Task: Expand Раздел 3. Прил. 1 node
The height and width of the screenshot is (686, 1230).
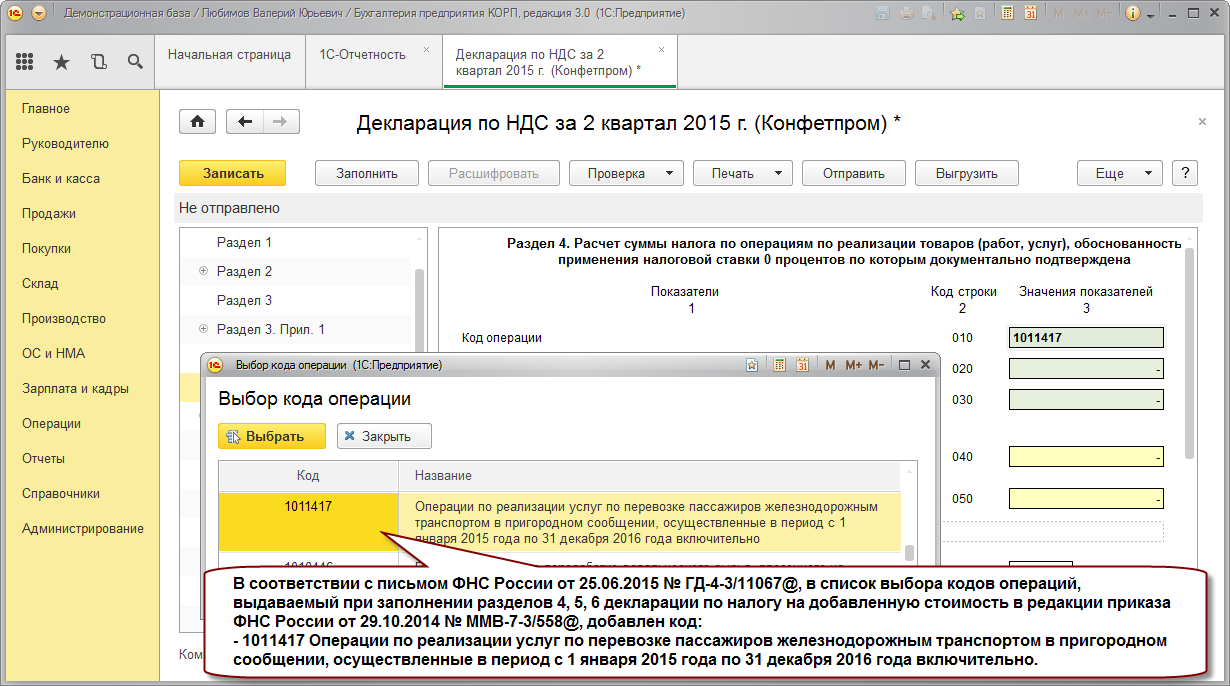Action: click(x=203, y=329)
